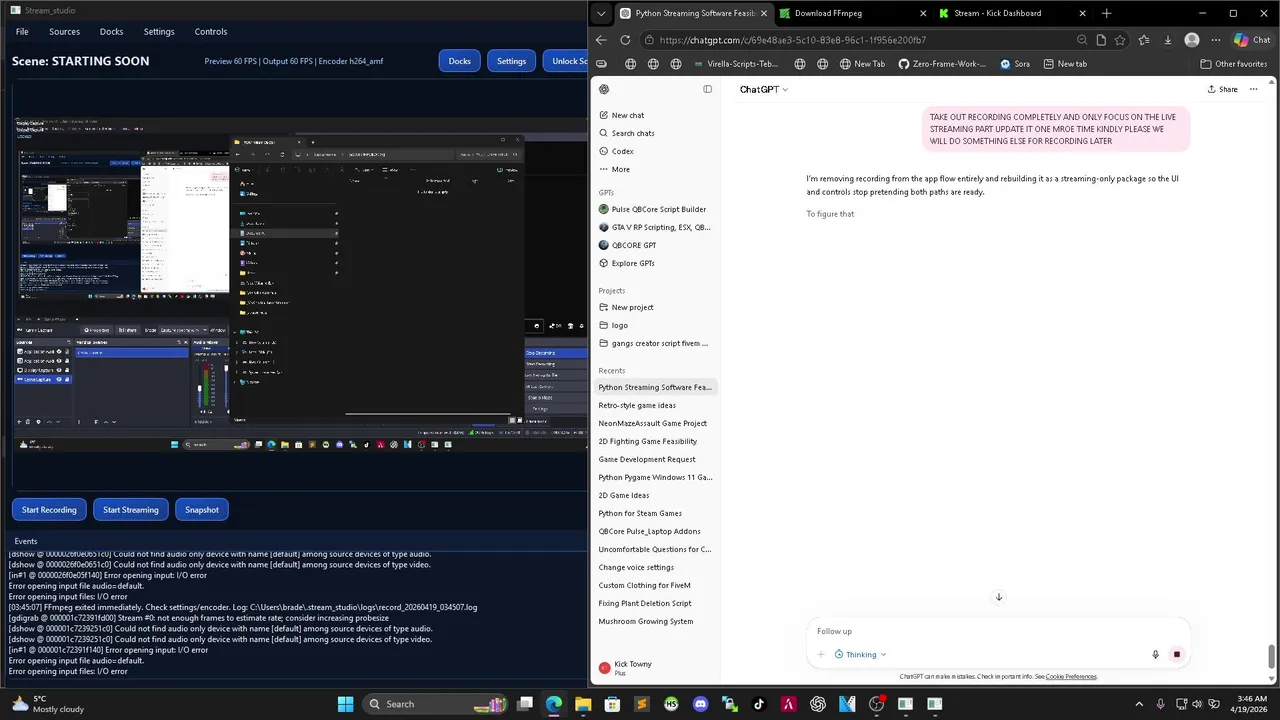
Task: Add page to favorites star icon
Action: click(1120, 40)
